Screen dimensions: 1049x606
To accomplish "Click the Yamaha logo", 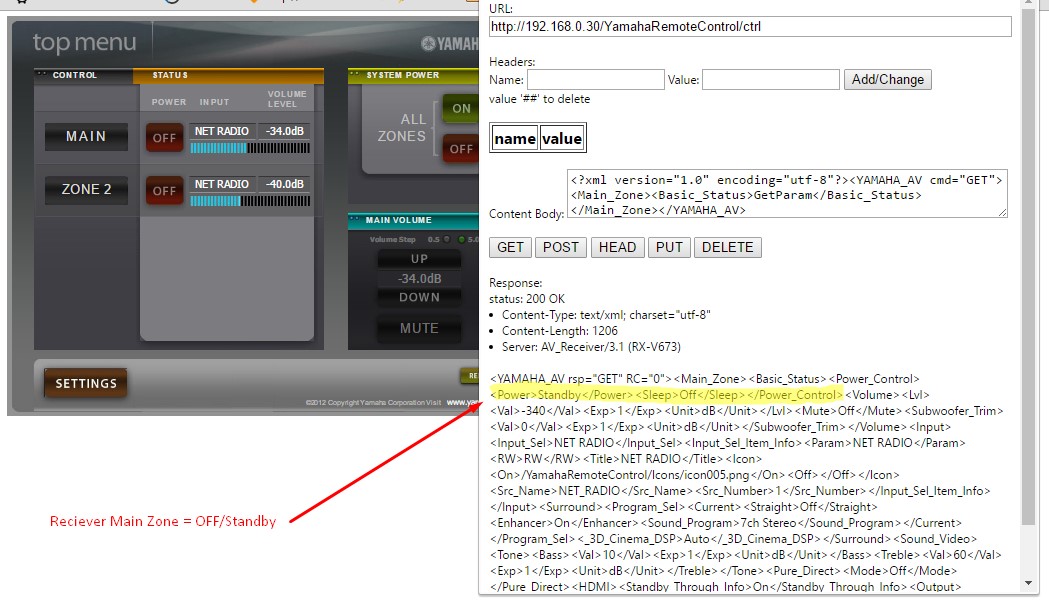I will [x=450, y=44].
